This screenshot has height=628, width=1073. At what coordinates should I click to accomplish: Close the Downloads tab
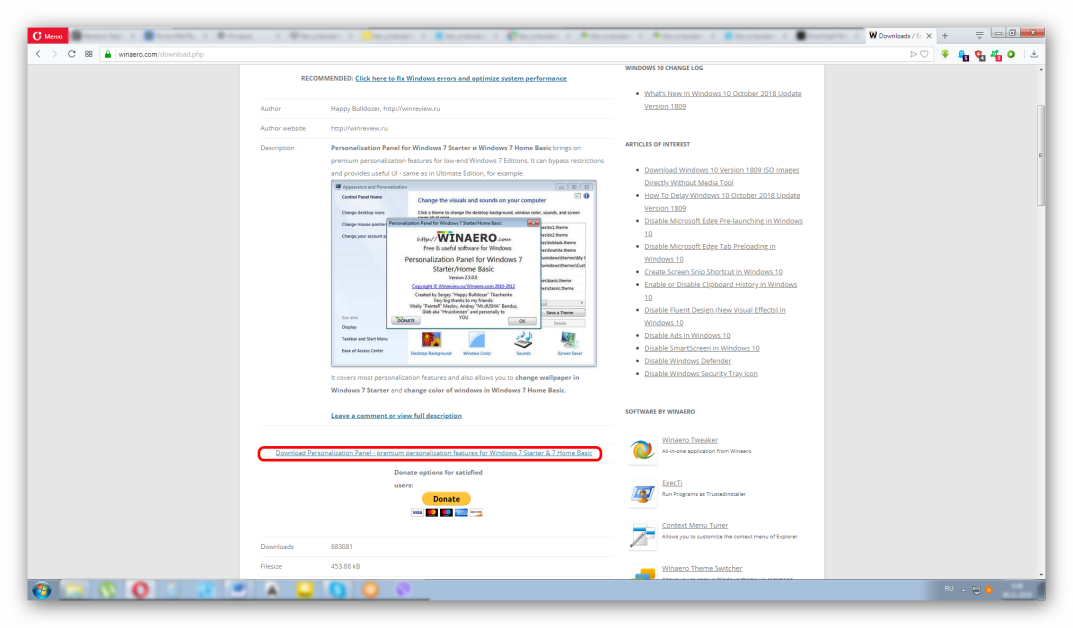[x=929, y=36]
